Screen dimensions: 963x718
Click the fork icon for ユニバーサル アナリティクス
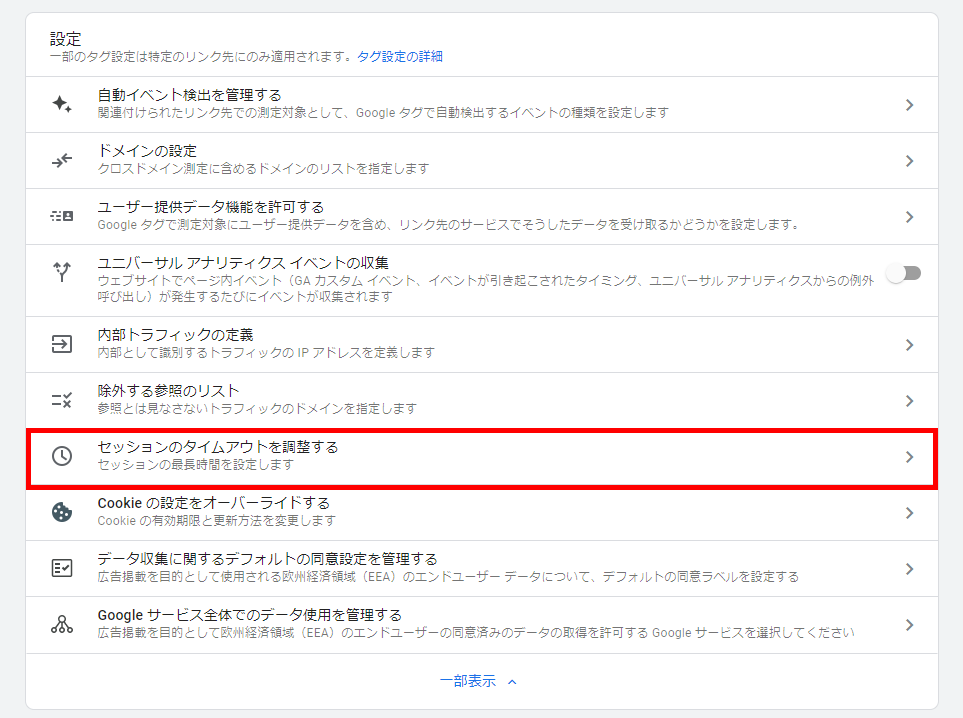[61, 271]
